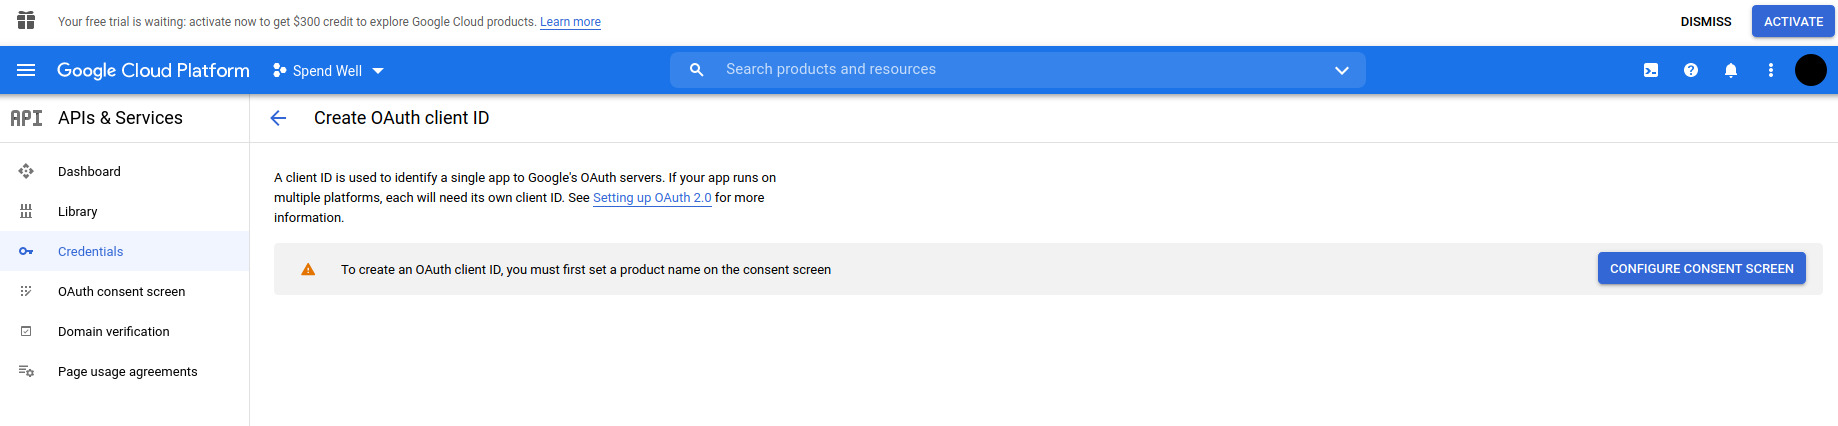The image size is (1838, 426).
Task: Follow the Setting up OAuth 2.0 link
Action: click(x=652, y=198)
